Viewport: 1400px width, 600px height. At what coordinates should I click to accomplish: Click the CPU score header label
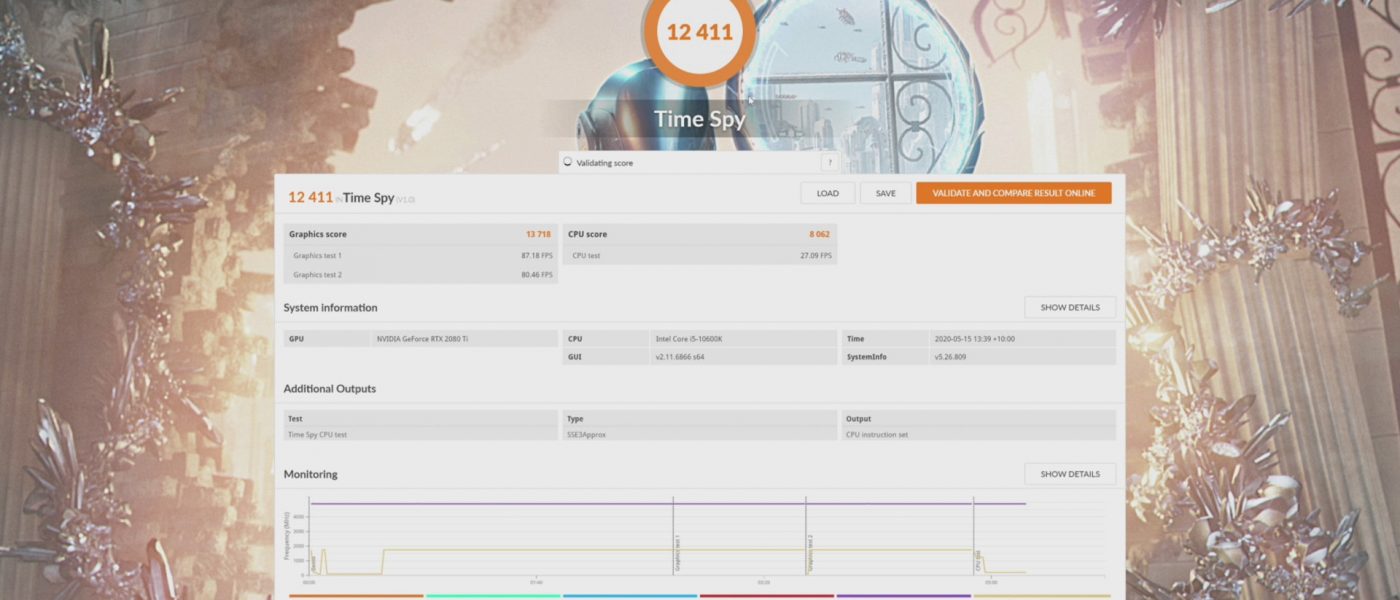[587, 234]
